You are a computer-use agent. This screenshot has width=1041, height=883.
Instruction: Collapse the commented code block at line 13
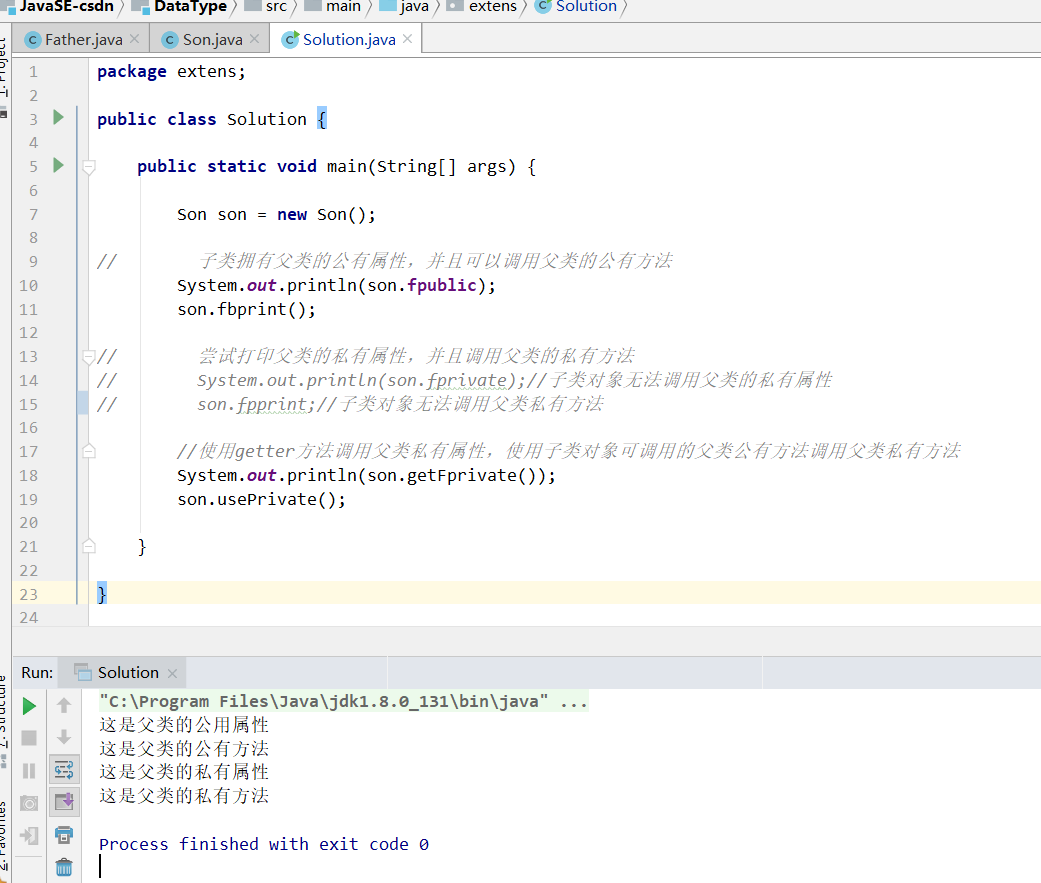tap(88, 355)
